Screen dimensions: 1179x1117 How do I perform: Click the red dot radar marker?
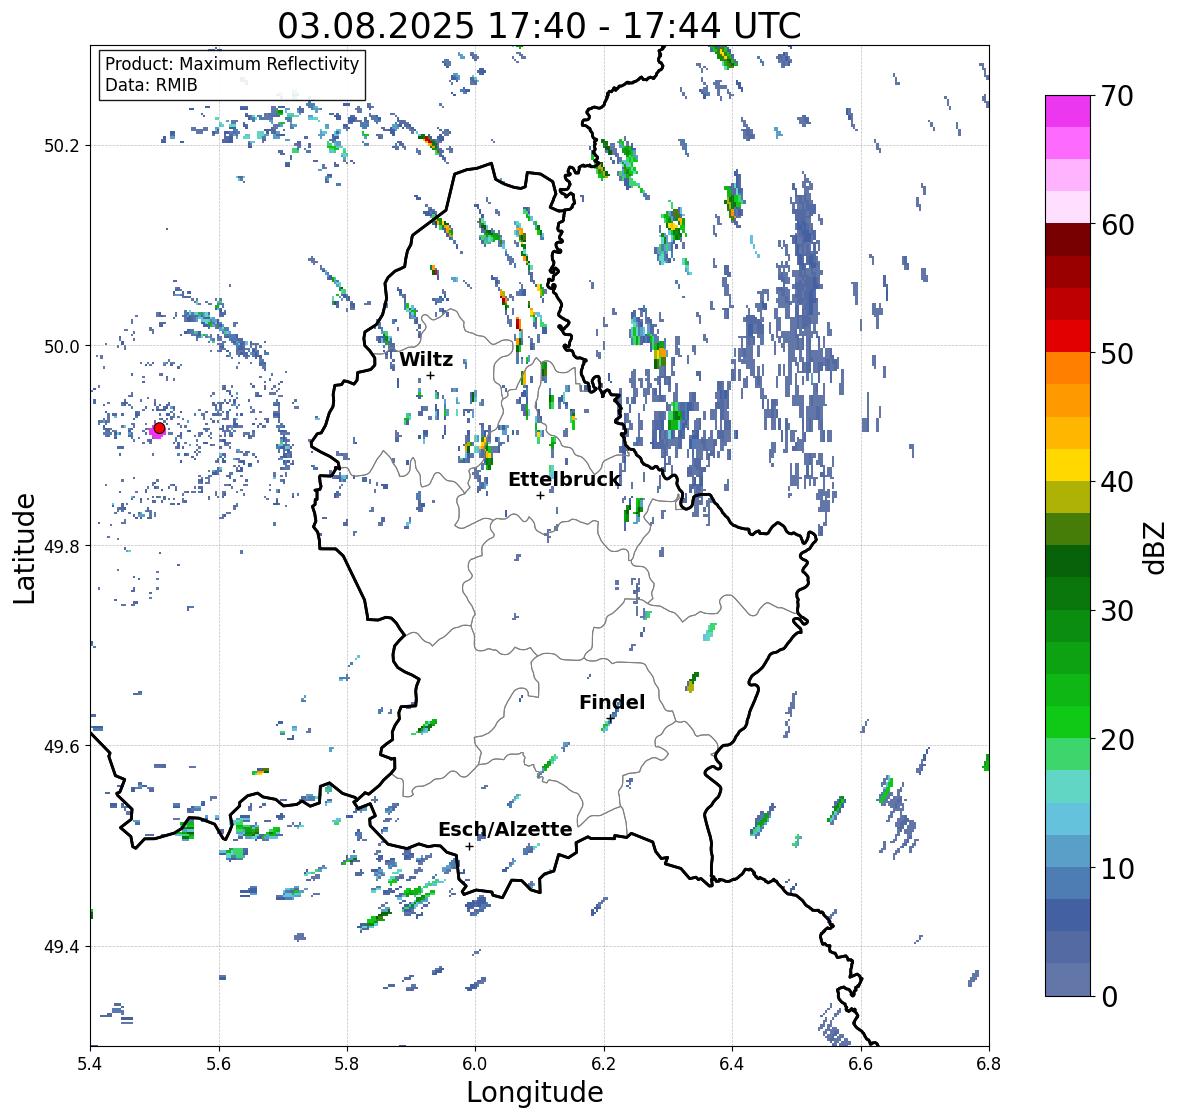tap(159, 428)
